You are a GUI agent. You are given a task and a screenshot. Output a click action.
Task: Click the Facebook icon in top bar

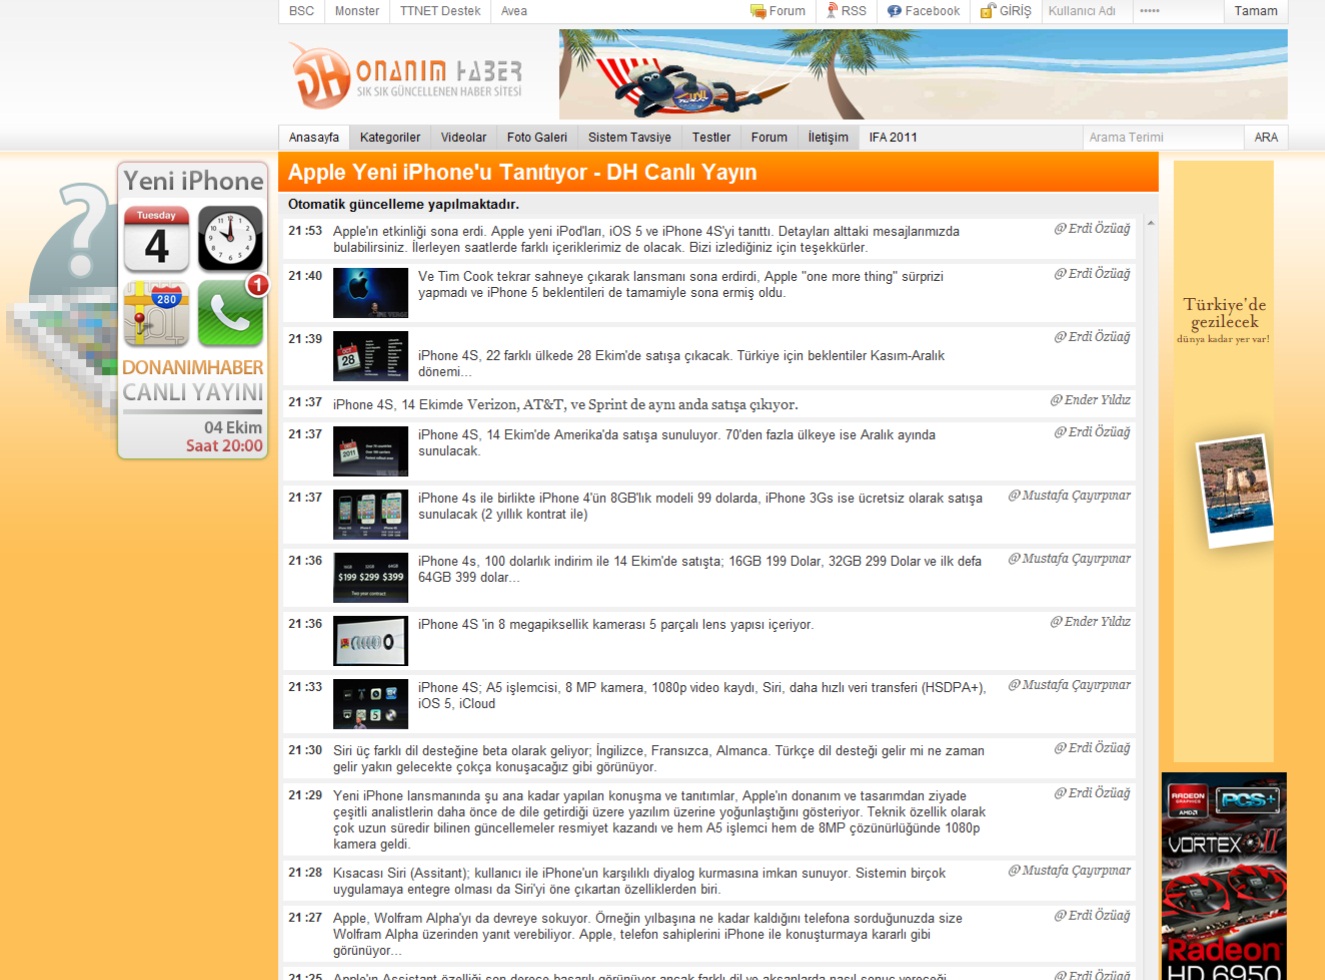point(894,11)
